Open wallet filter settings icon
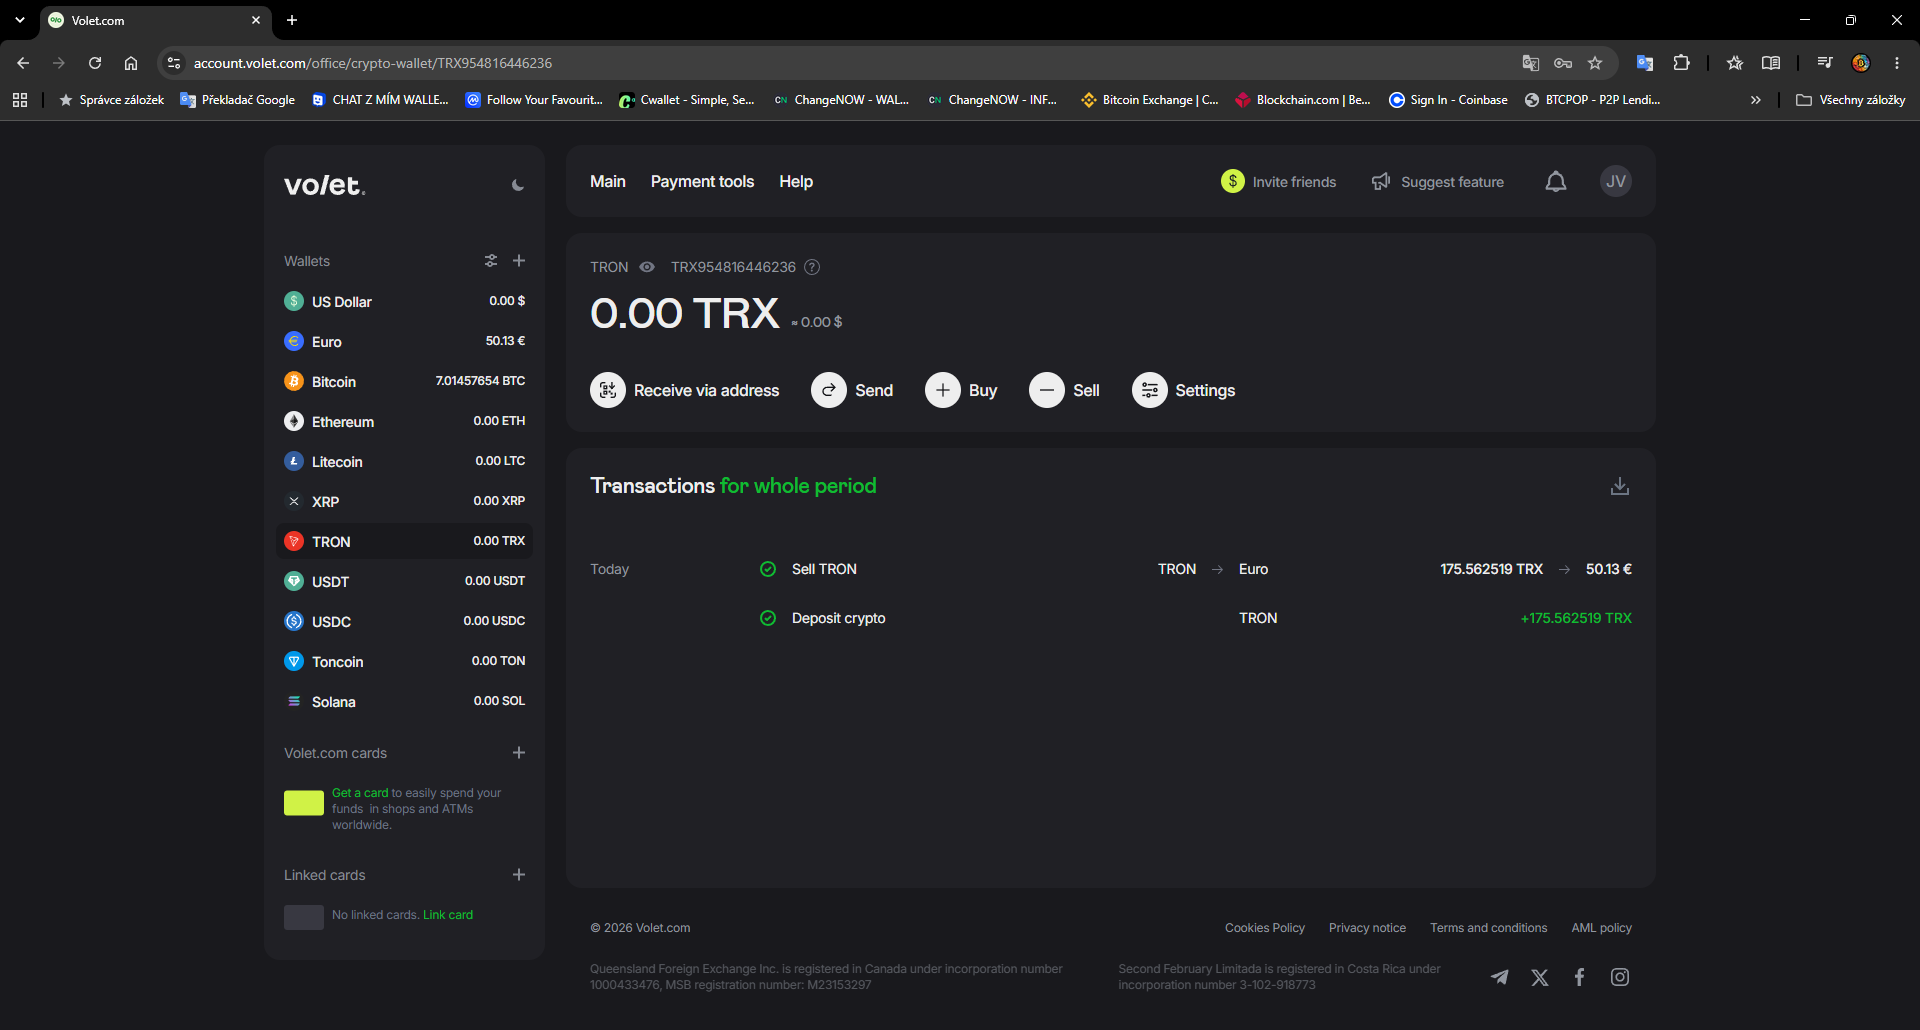 coord(491,261)
